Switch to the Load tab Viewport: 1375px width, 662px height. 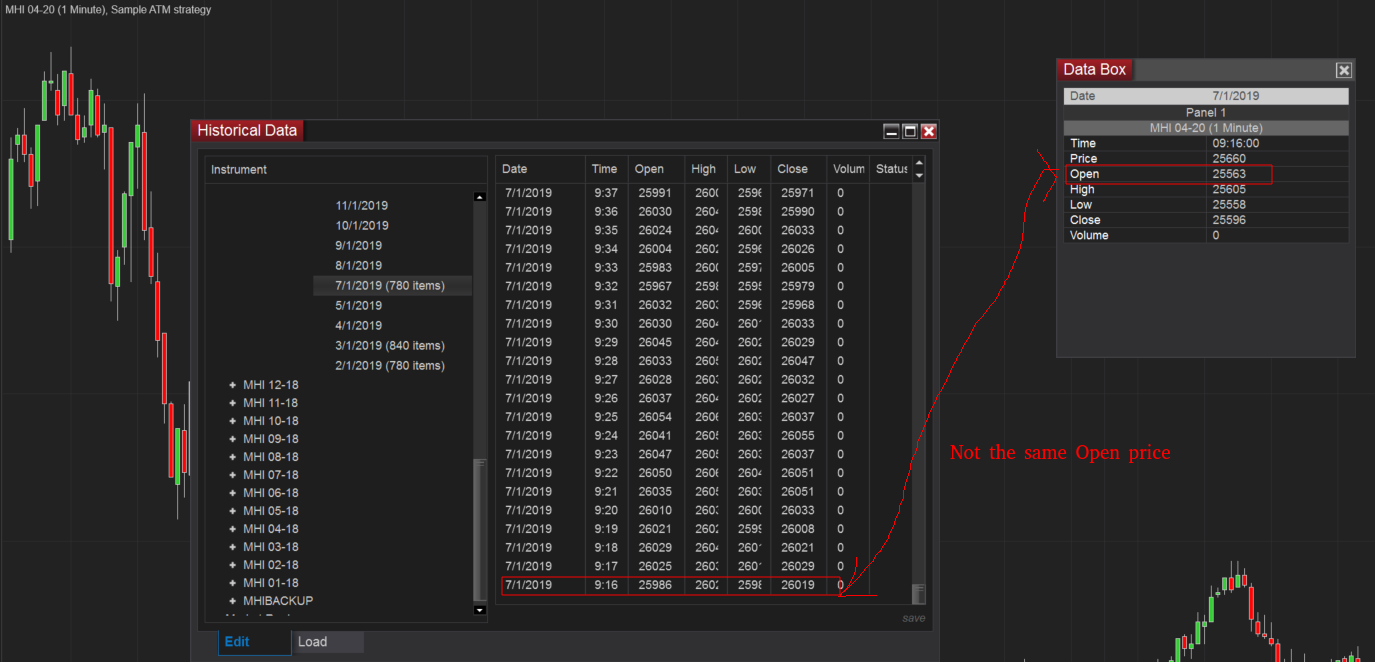[328, 642]
